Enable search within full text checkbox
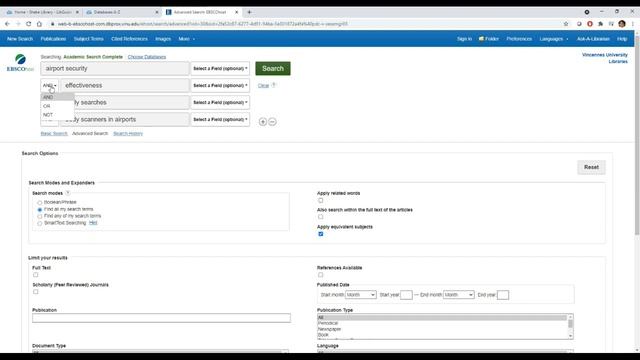The height and width of the screenshot is (360, 640). [x=320, y=217]
